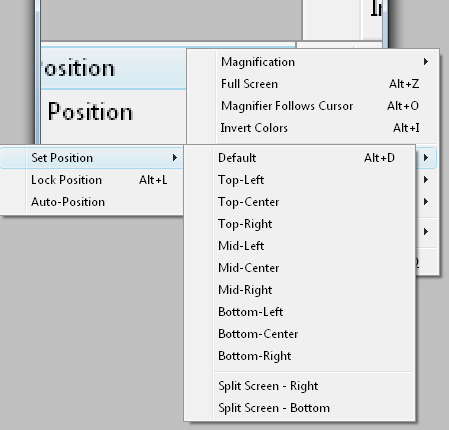Expand the Set Position submenu arrow

click(x=175, y=158)
